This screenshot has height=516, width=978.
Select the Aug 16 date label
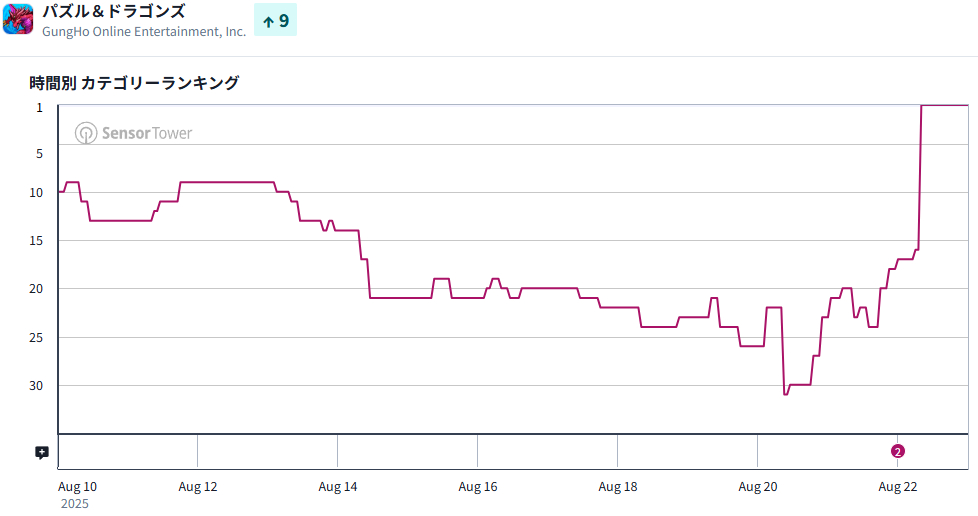tap(478, 487)
